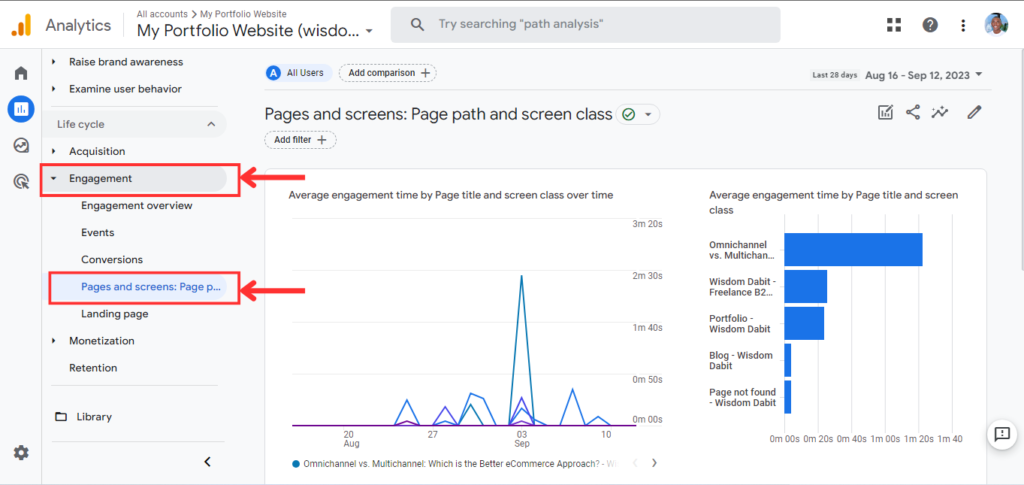Click the Portfolio - Wisdom Dabit bar

(804, 323)
